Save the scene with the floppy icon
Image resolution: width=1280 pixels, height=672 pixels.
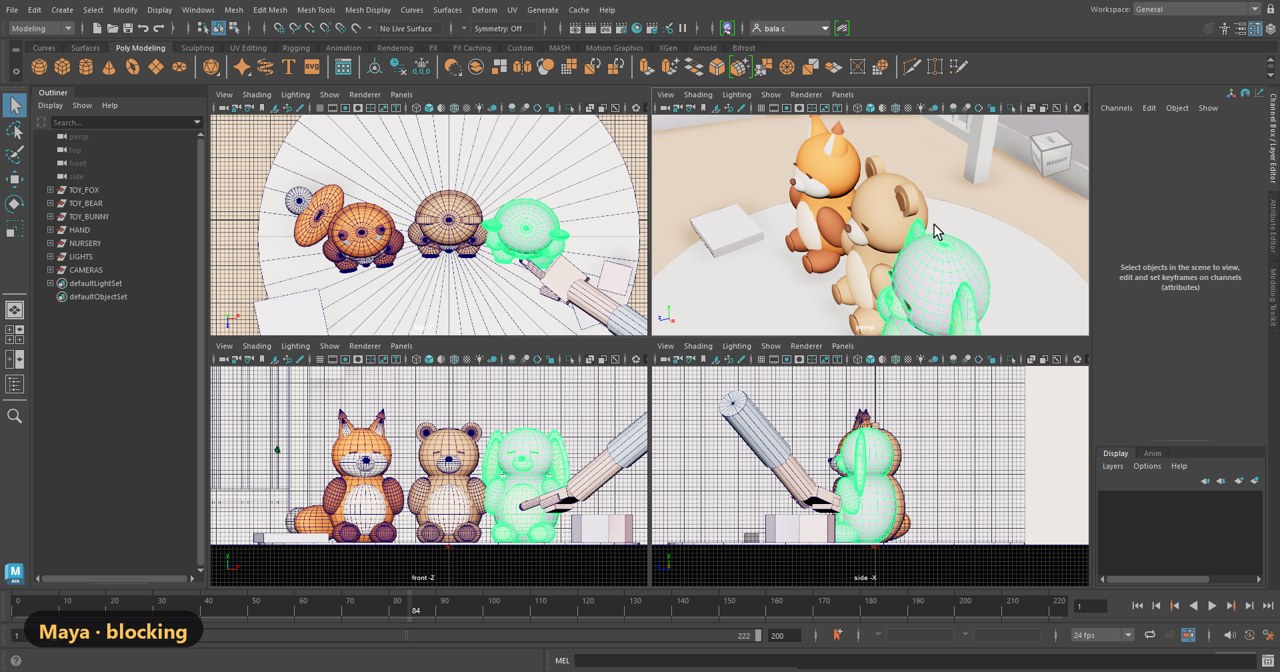pyautogui.click(x=128, y=28)
